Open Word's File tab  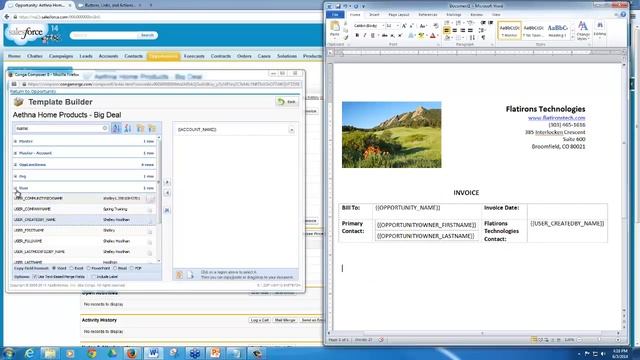click(x=335, y=15)
